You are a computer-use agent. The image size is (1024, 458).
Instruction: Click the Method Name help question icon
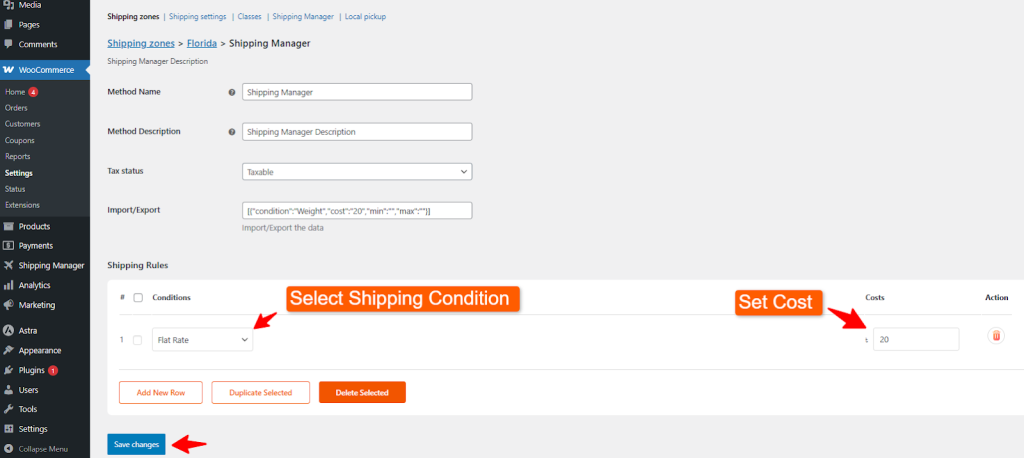pyautogui.click(x=232, y=92)
